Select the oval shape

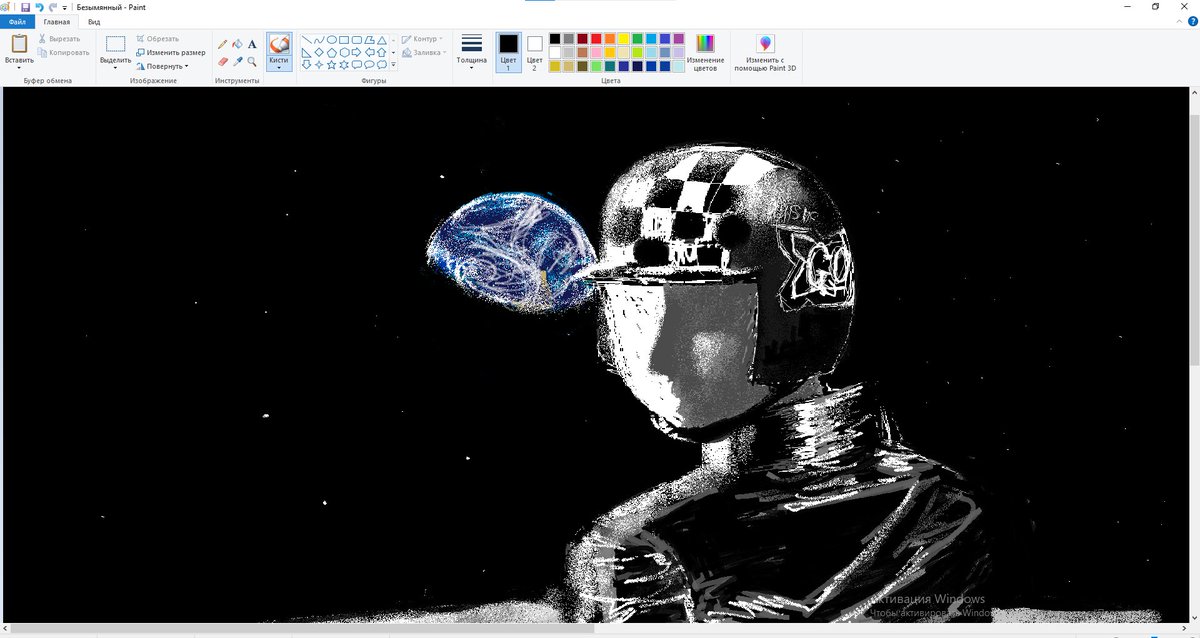pyautogui.click(x=332, y=40)
